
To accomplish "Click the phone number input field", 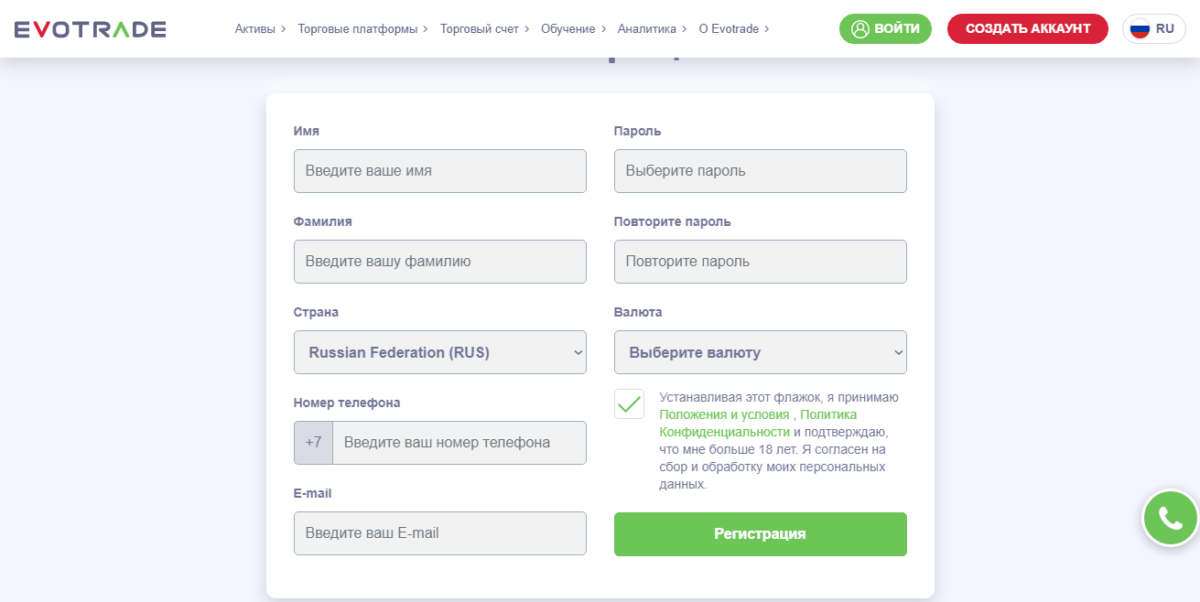I will pos(459,443).
